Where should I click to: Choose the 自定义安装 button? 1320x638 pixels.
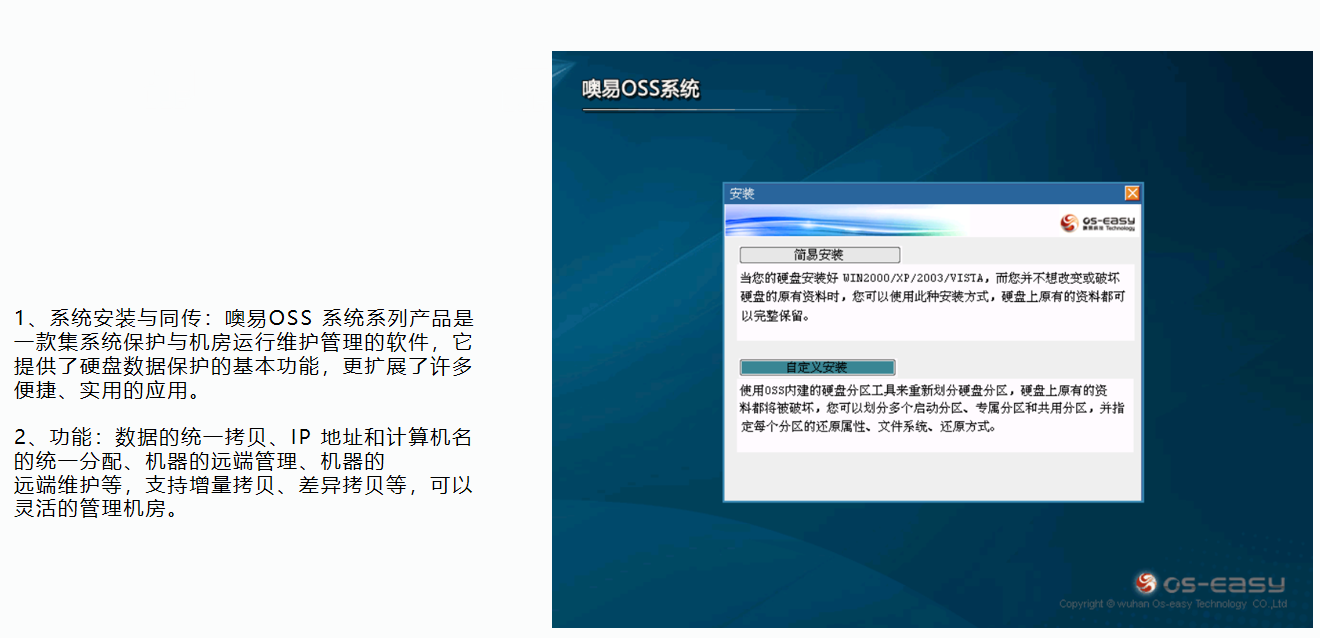817,367
